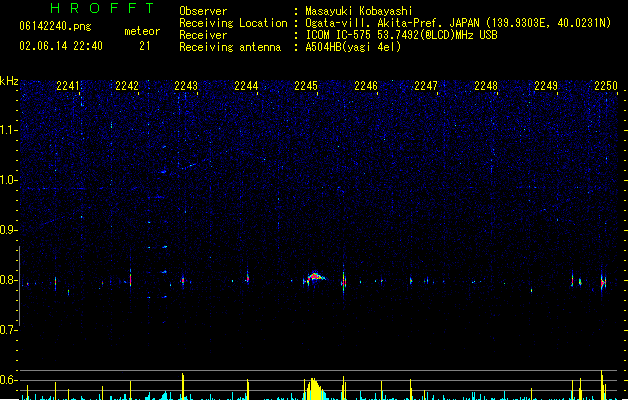Click the Observer label
The width and height of the screenshot is (629, 400).
(203, 11)
